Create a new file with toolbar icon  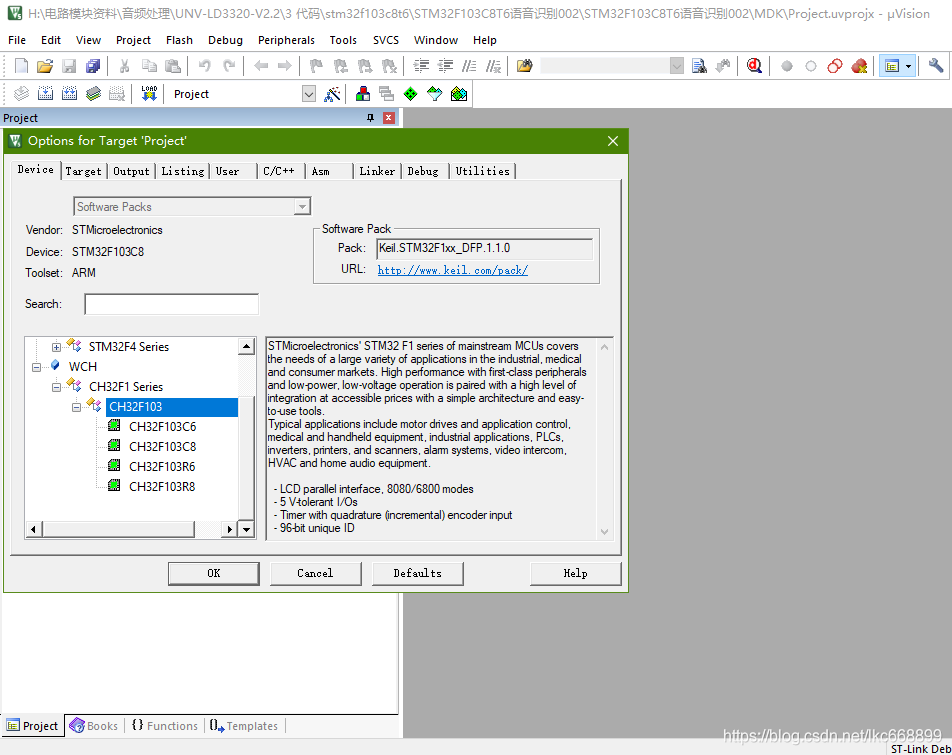[21, 66]
